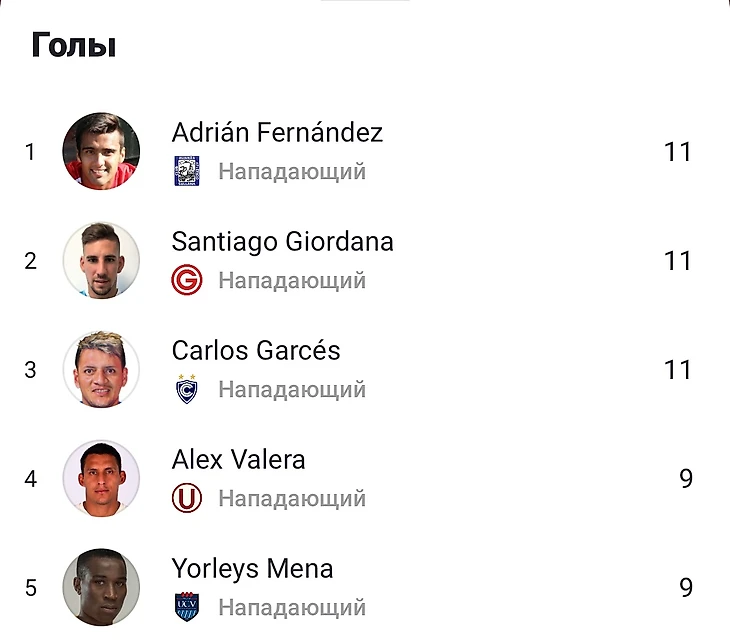Click Alex Valera's goal count 9
The image size is (730, 644).
[685, 479]
